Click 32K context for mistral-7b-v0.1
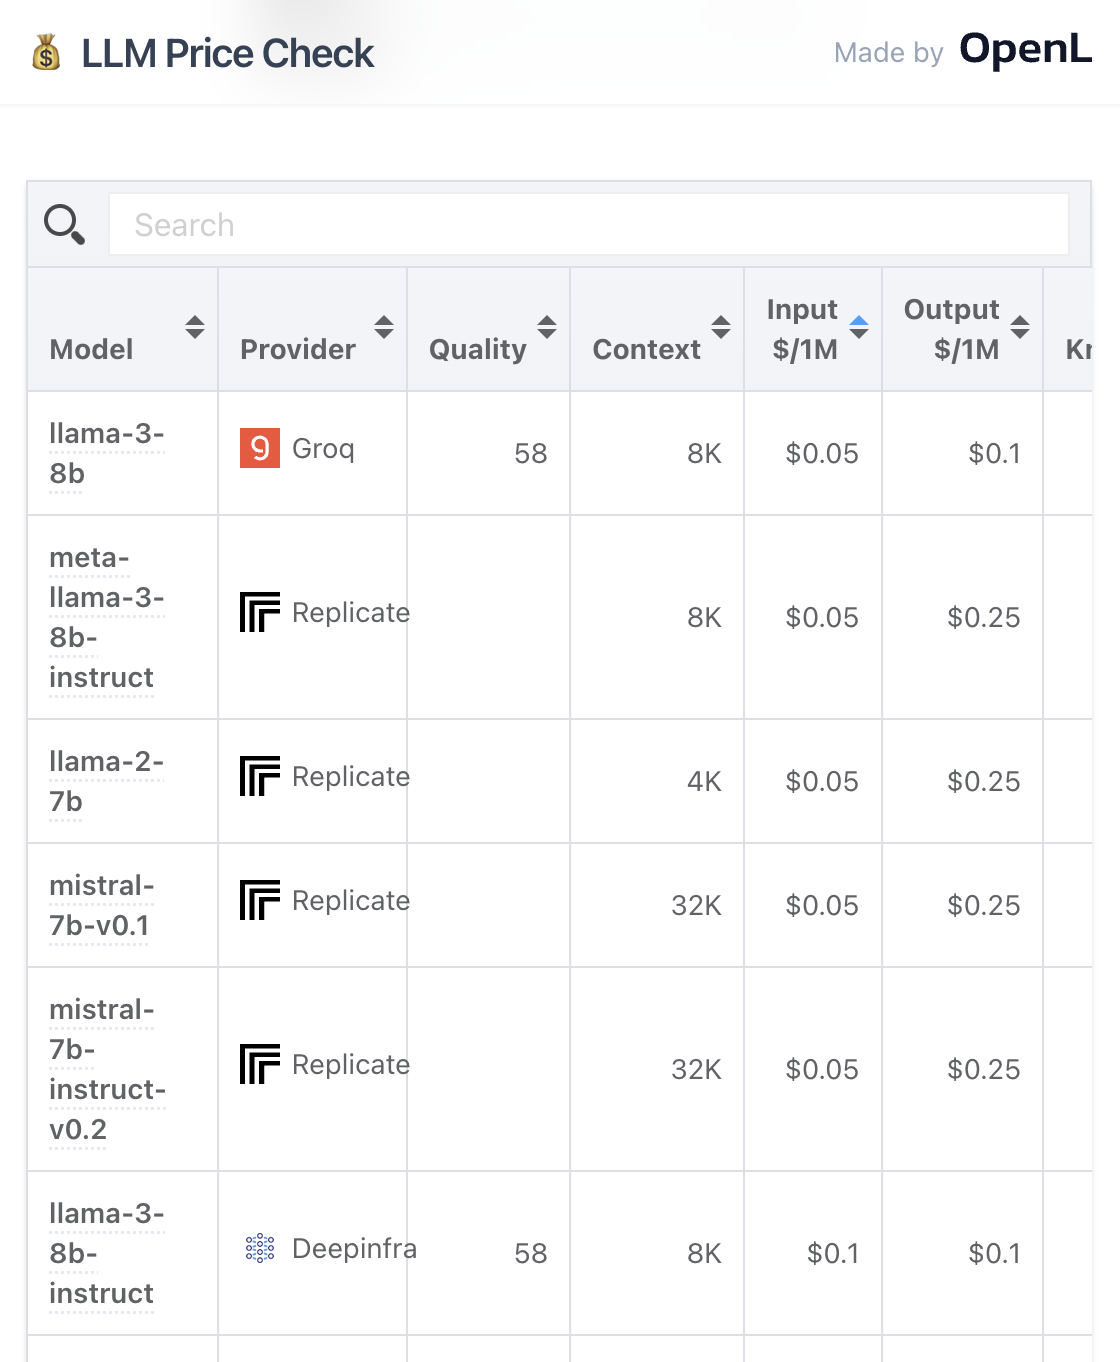Screen dimensions: 1120x1362 coord(696,905)
